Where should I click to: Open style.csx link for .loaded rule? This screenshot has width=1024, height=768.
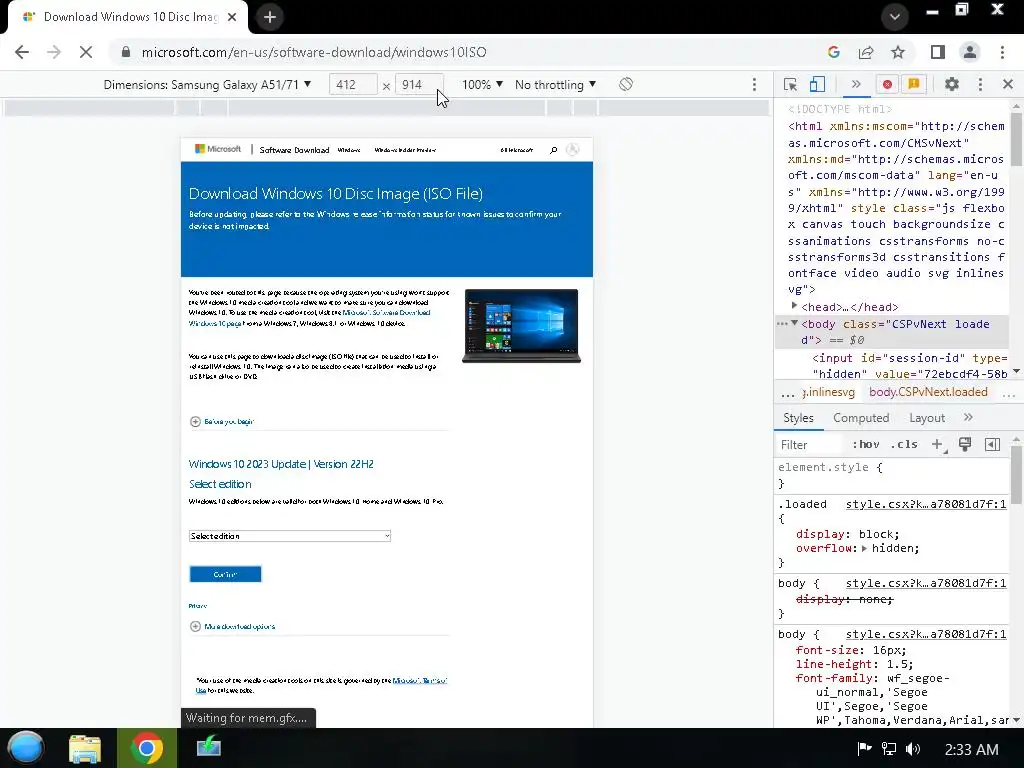(x=926, y=504)
